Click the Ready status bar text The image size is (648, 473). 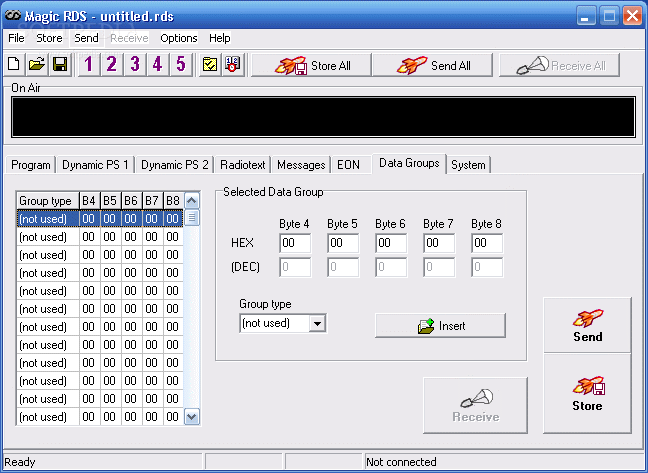click(x=19, y=462)
